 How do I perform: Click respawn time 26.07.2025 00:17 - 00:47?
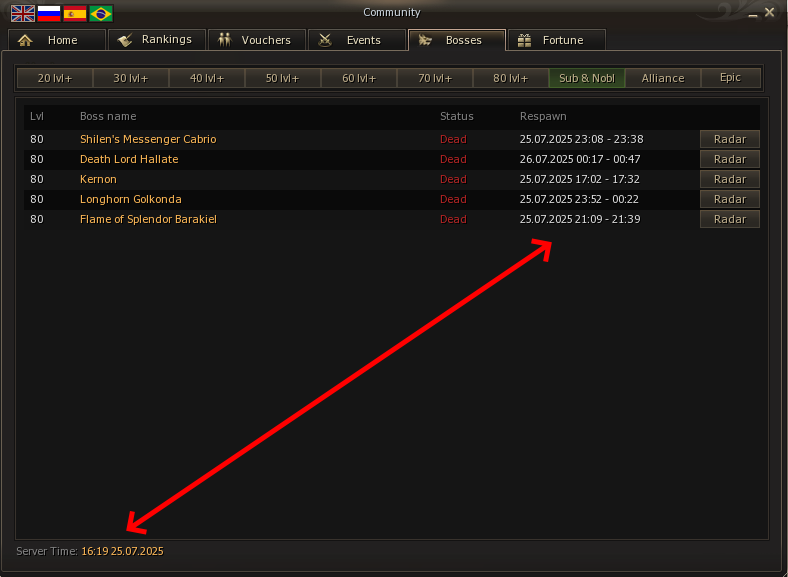580,159
